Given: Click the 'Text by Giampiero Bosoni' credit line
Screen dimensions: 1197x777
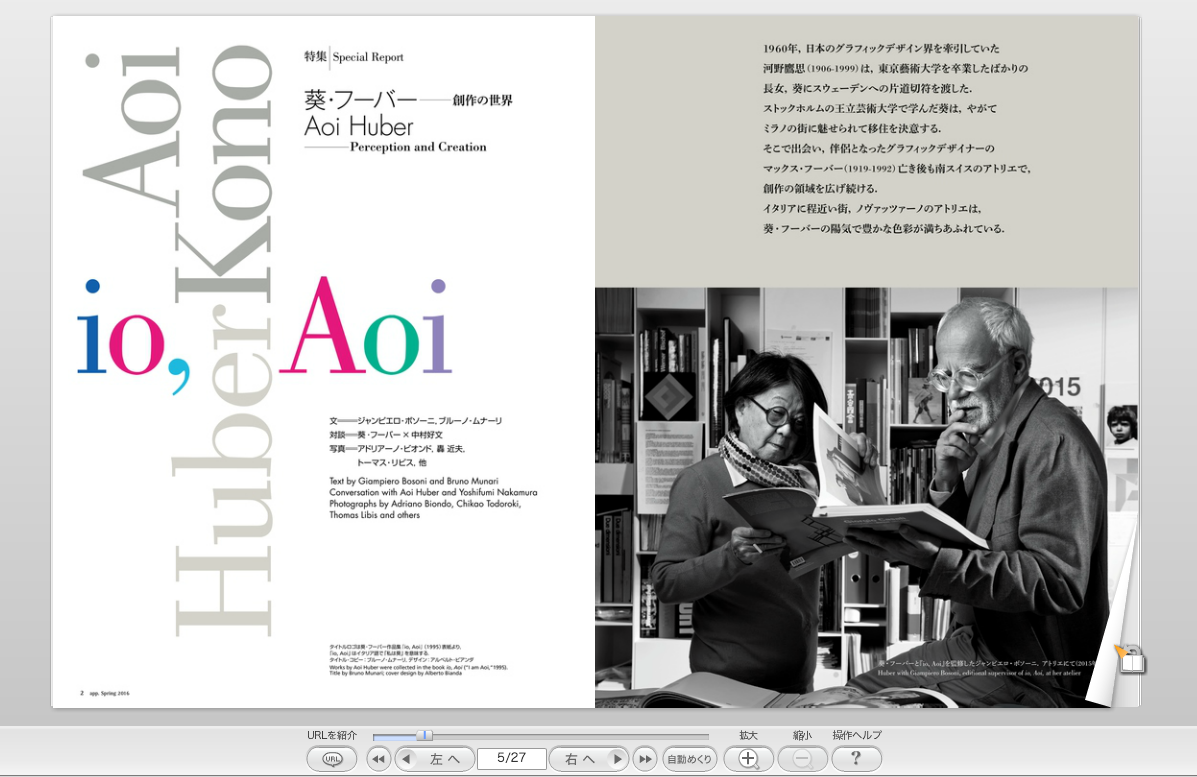Looking at the screenshot, I should coord(414,482).
